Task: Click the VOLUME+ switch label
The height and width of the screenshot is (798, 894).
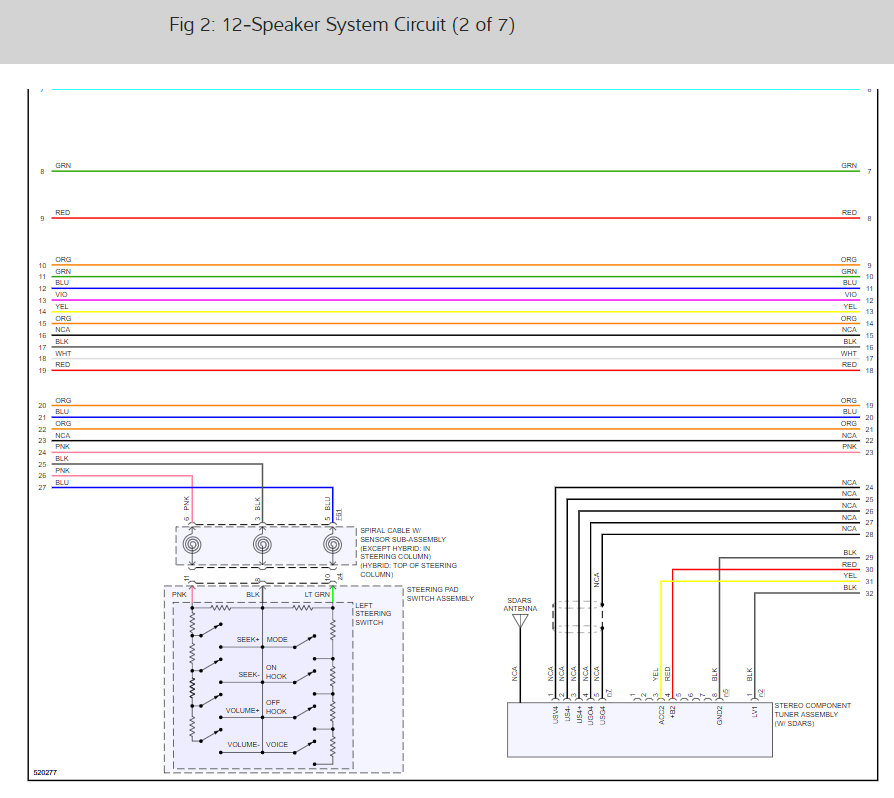Action: pos(243,711)
